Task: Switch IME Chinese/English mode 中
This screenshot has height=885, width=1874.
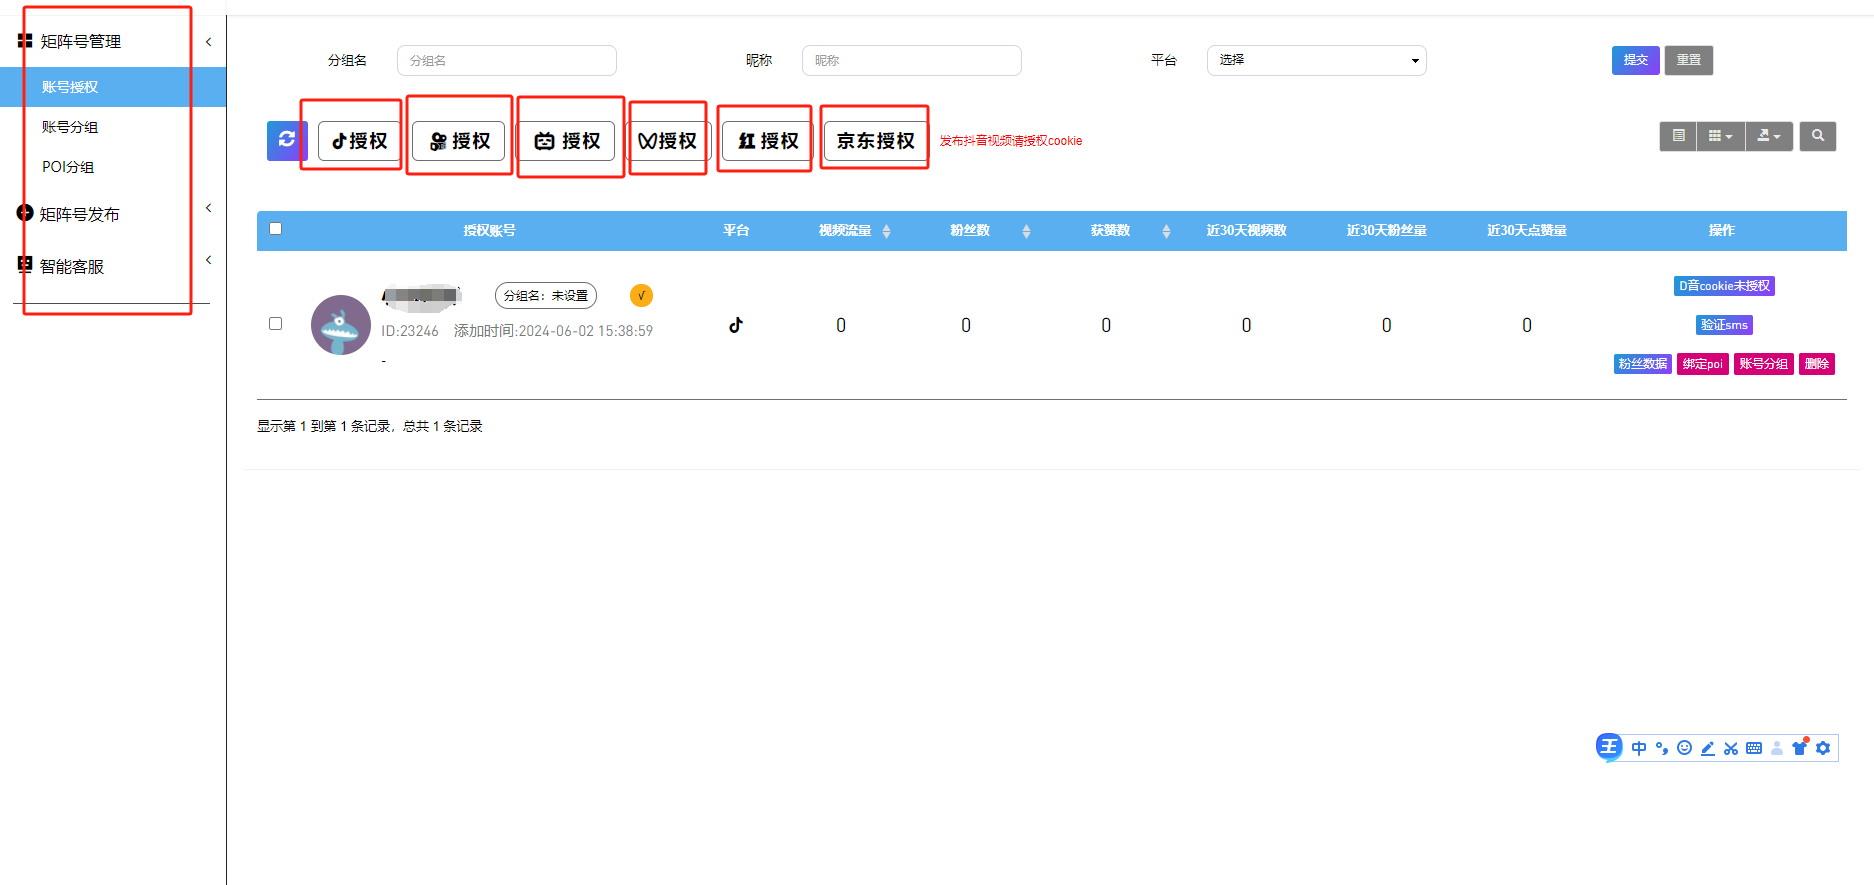Action: point(1639,748)
